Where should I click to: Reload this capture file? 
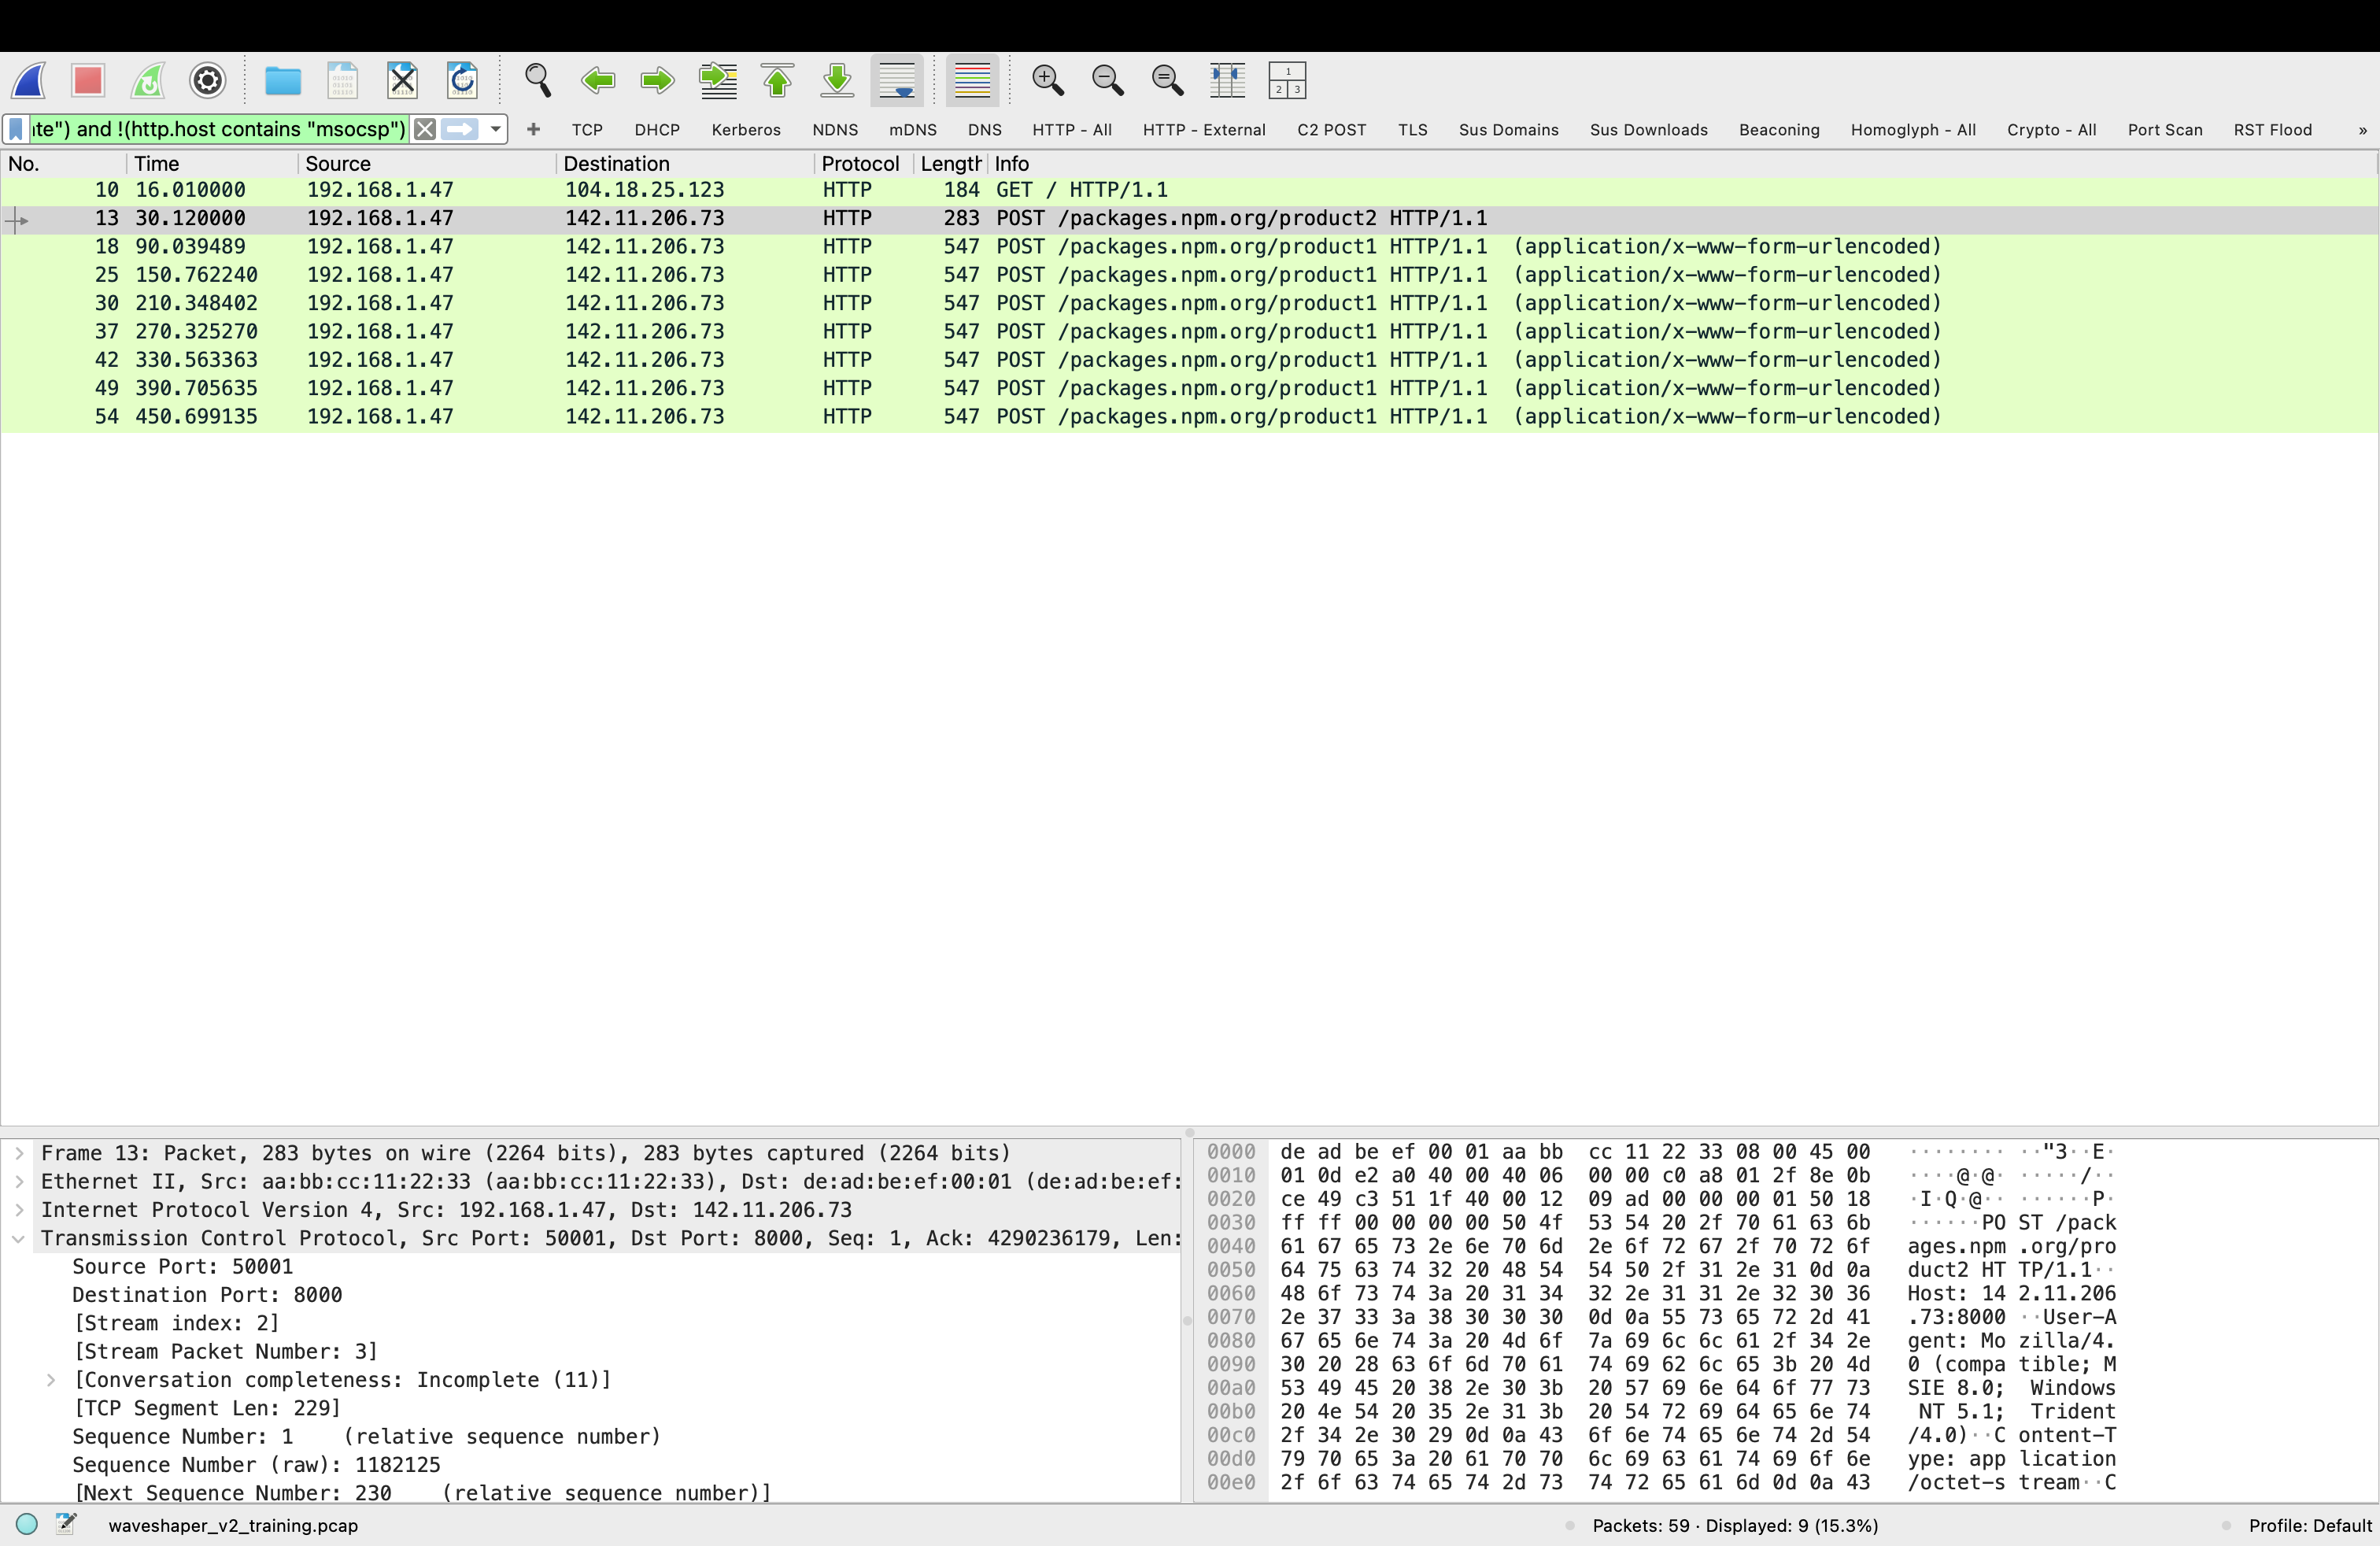coord(463,80)
